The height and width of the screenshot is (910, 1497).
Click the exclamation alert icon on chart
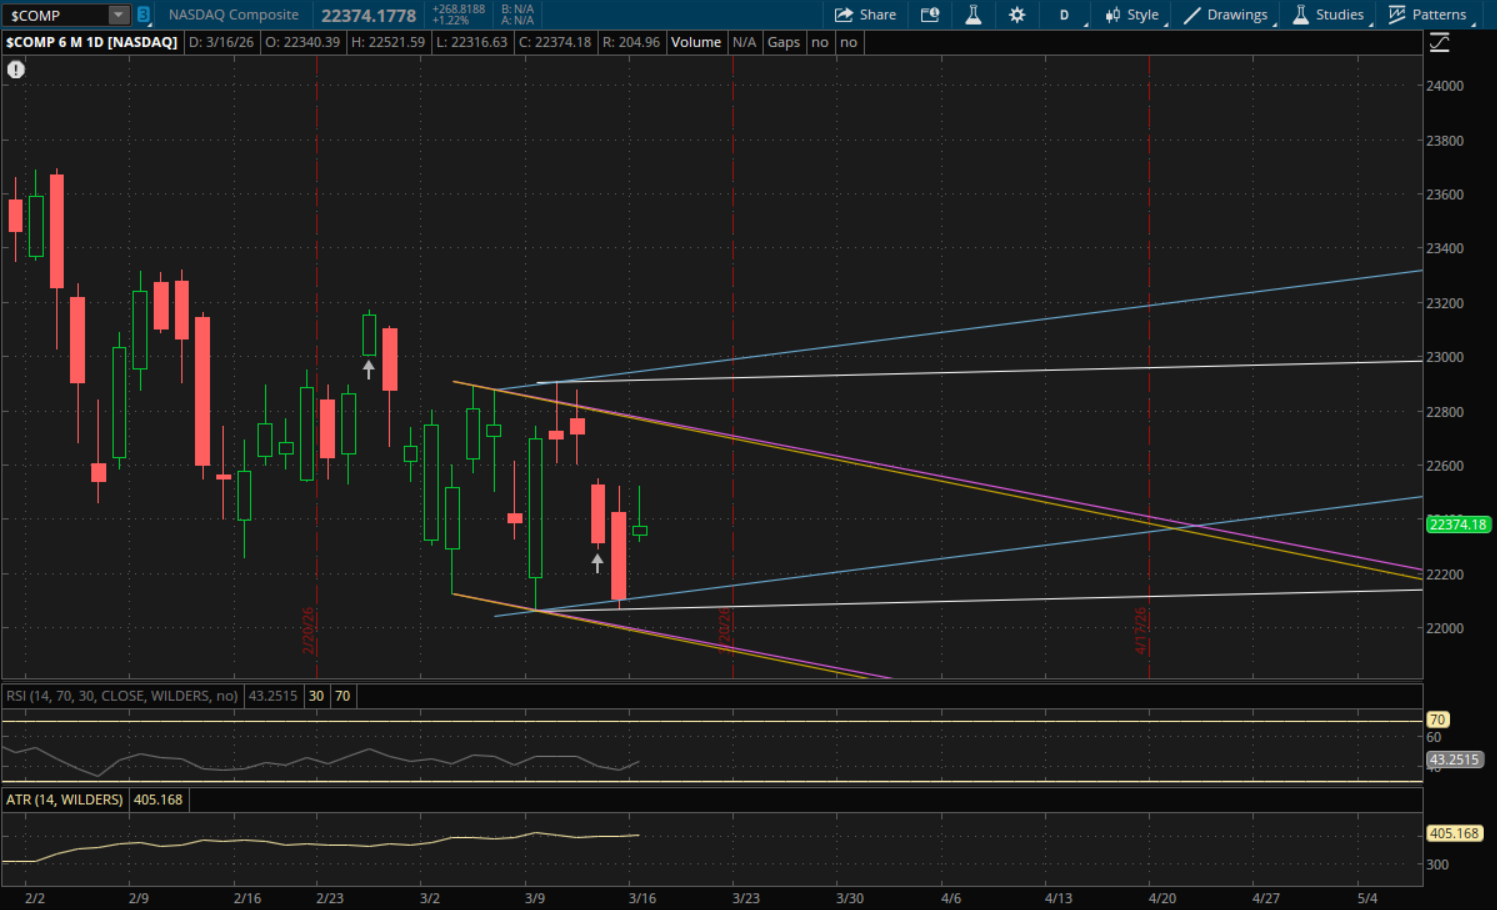point(16,69)
